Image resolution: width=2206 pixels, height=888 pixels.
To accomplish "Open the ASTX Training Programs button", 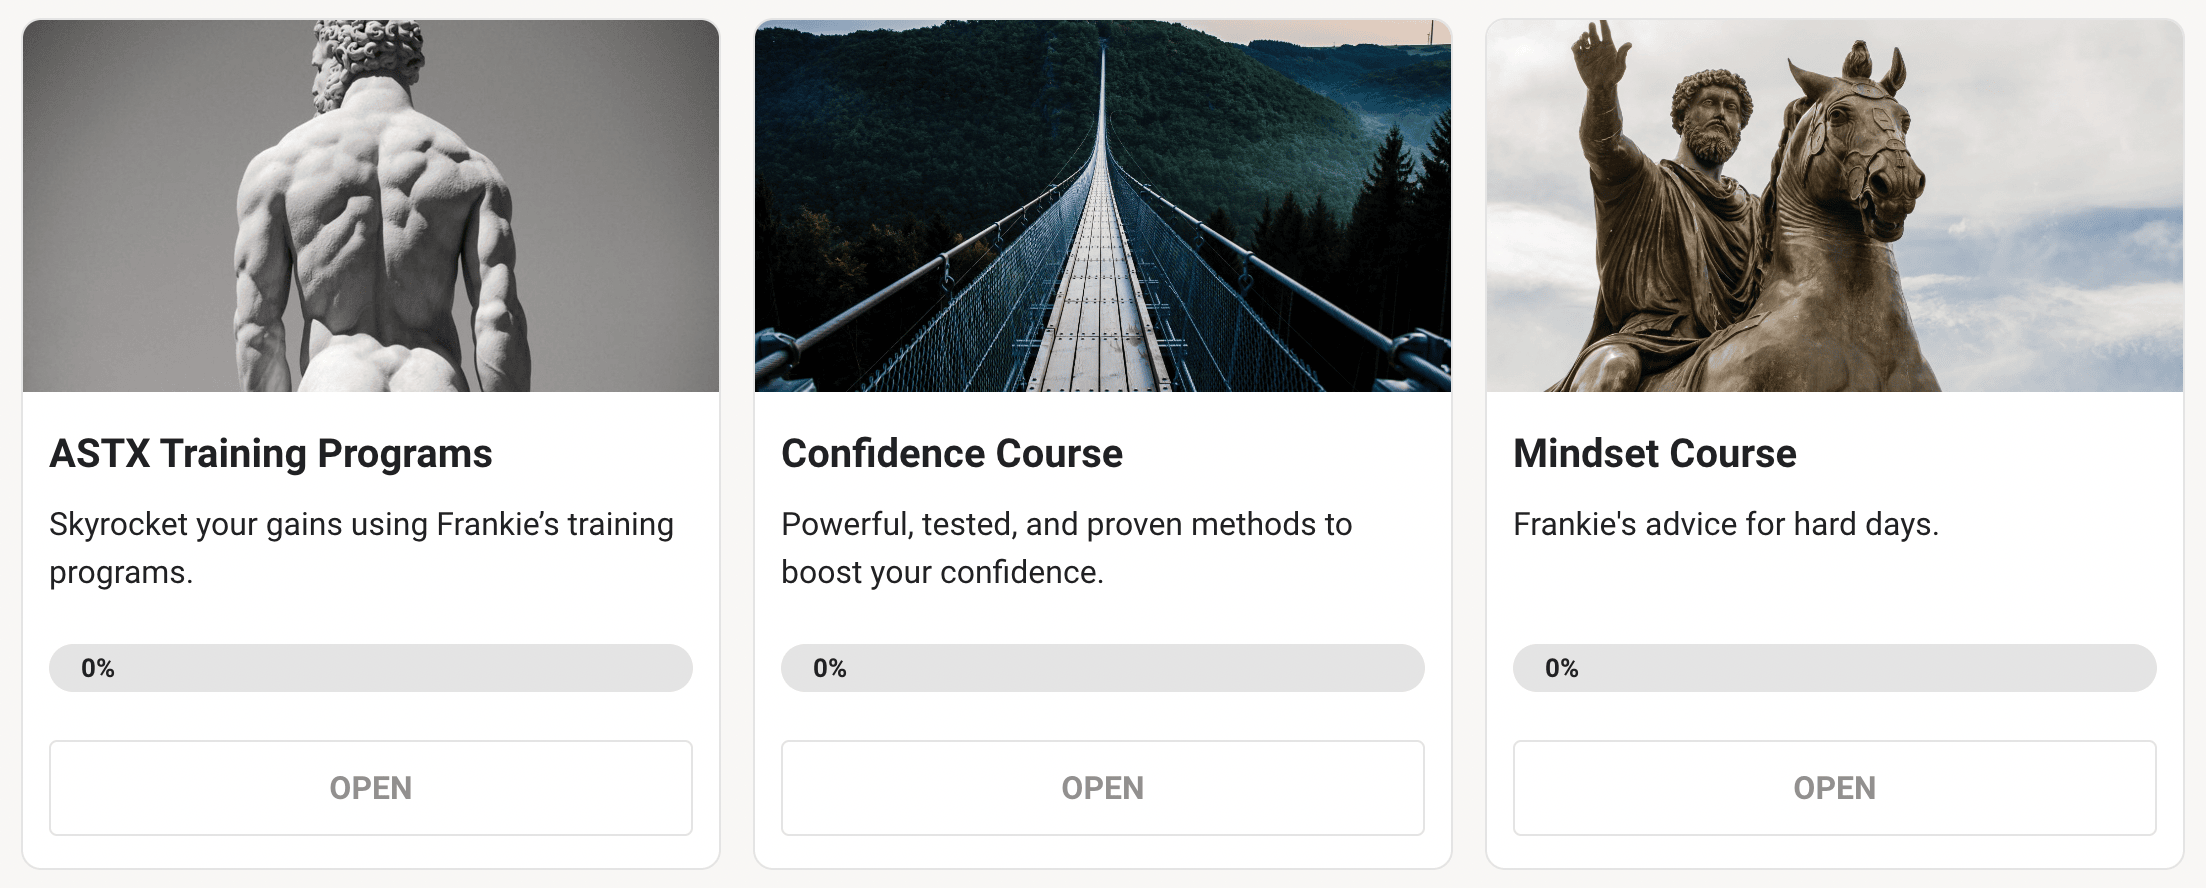I will click(x=371, y=788).
